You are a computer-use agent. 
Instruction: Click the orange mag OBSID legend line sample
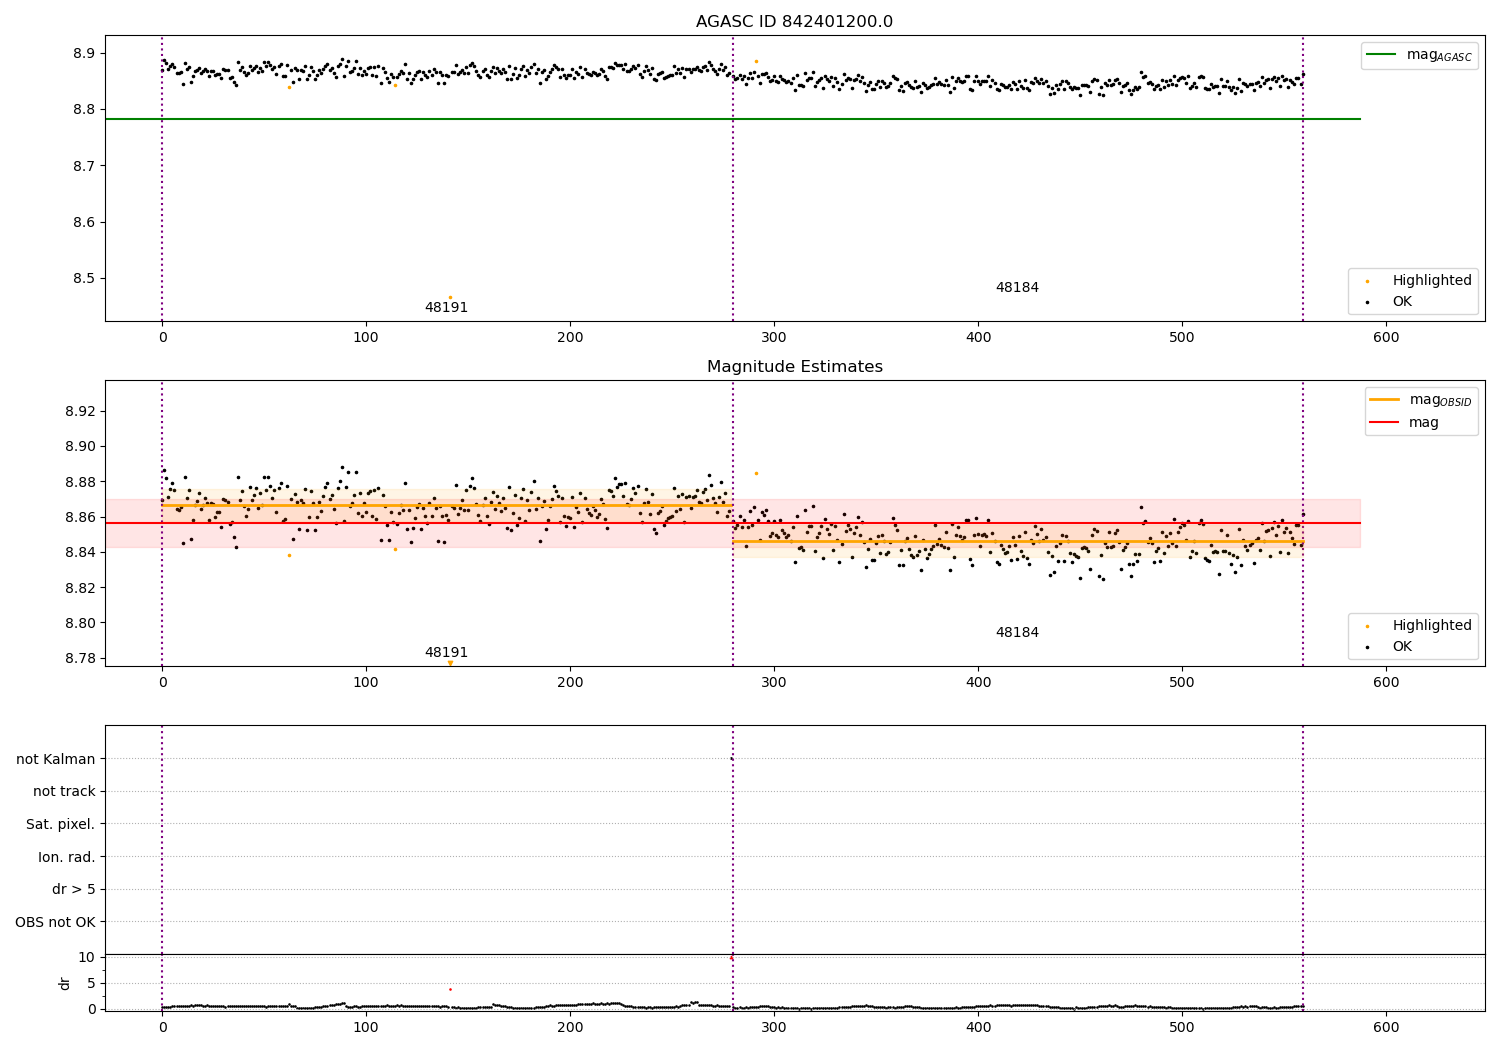[1384, 400]
